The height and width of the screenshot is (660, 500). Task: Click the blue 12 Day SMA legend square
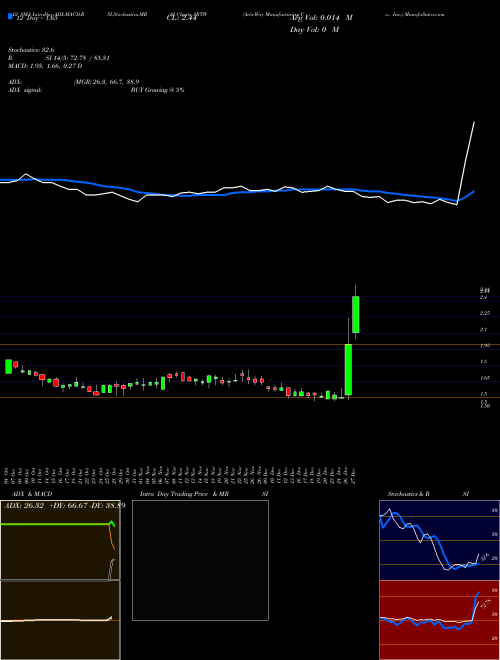[x=10, y=16]
